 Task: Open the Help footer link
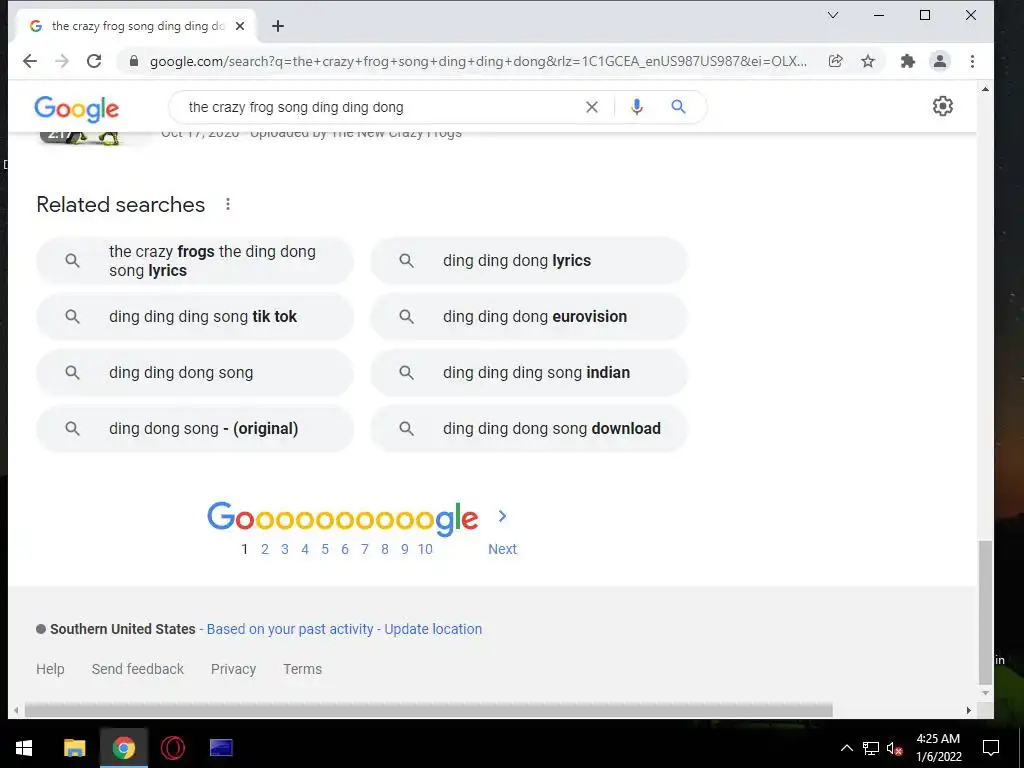50,669
